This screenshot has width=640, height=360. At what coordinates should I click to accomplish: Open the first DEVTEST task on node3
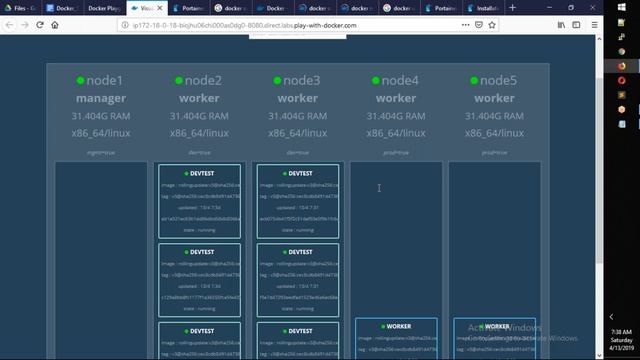(x=298, y=201)
